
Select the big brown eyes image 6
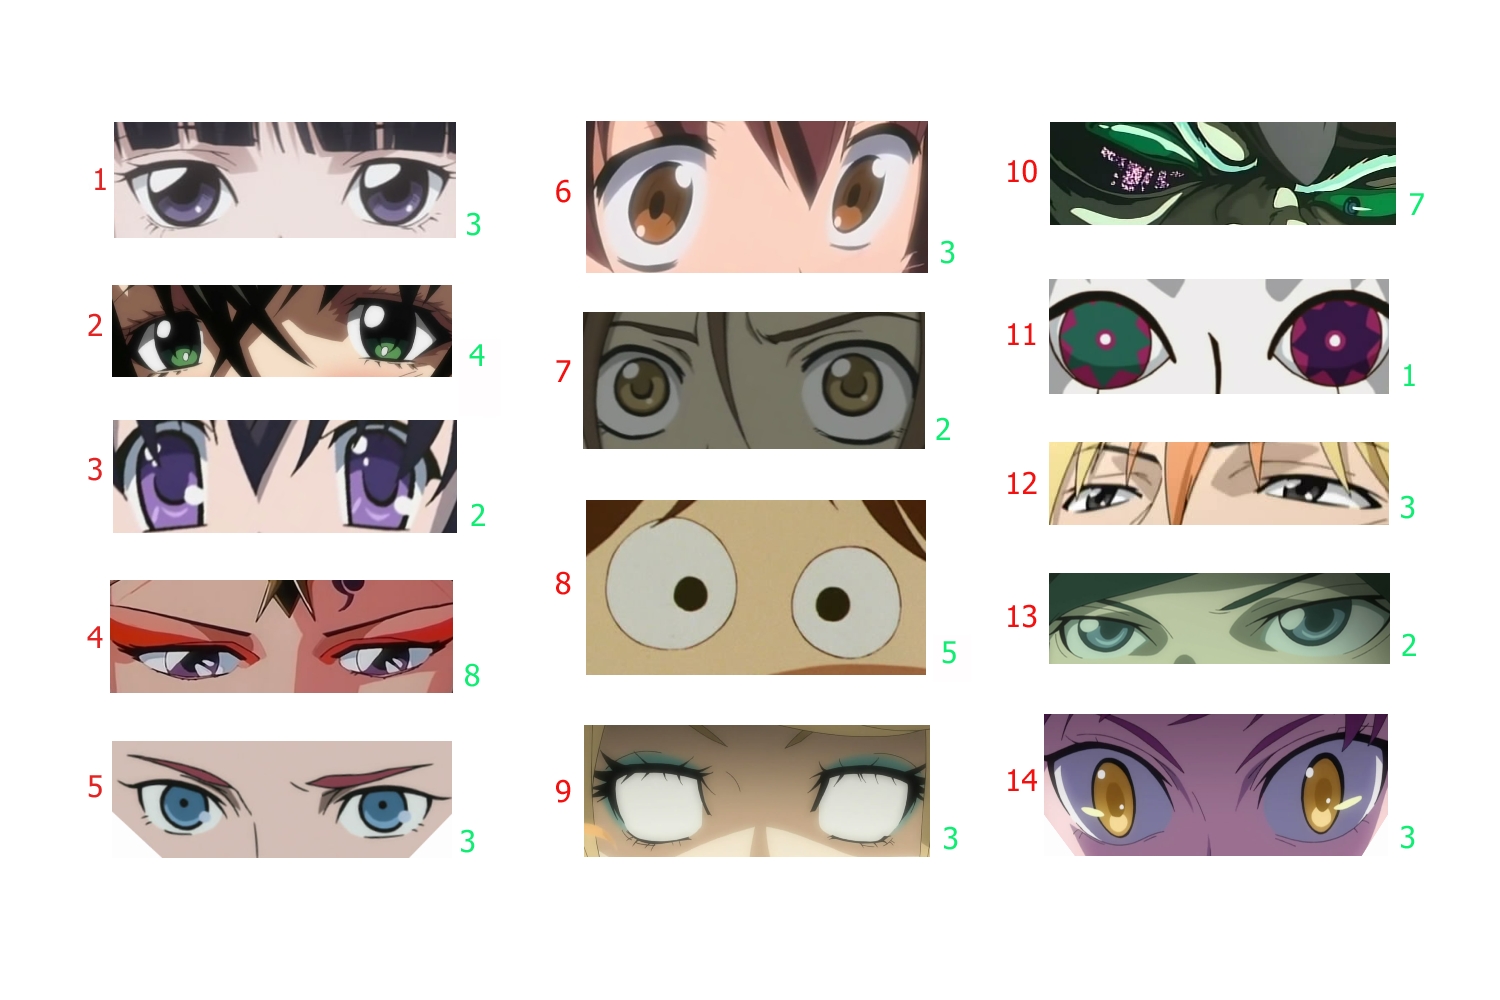click(757, 197)
